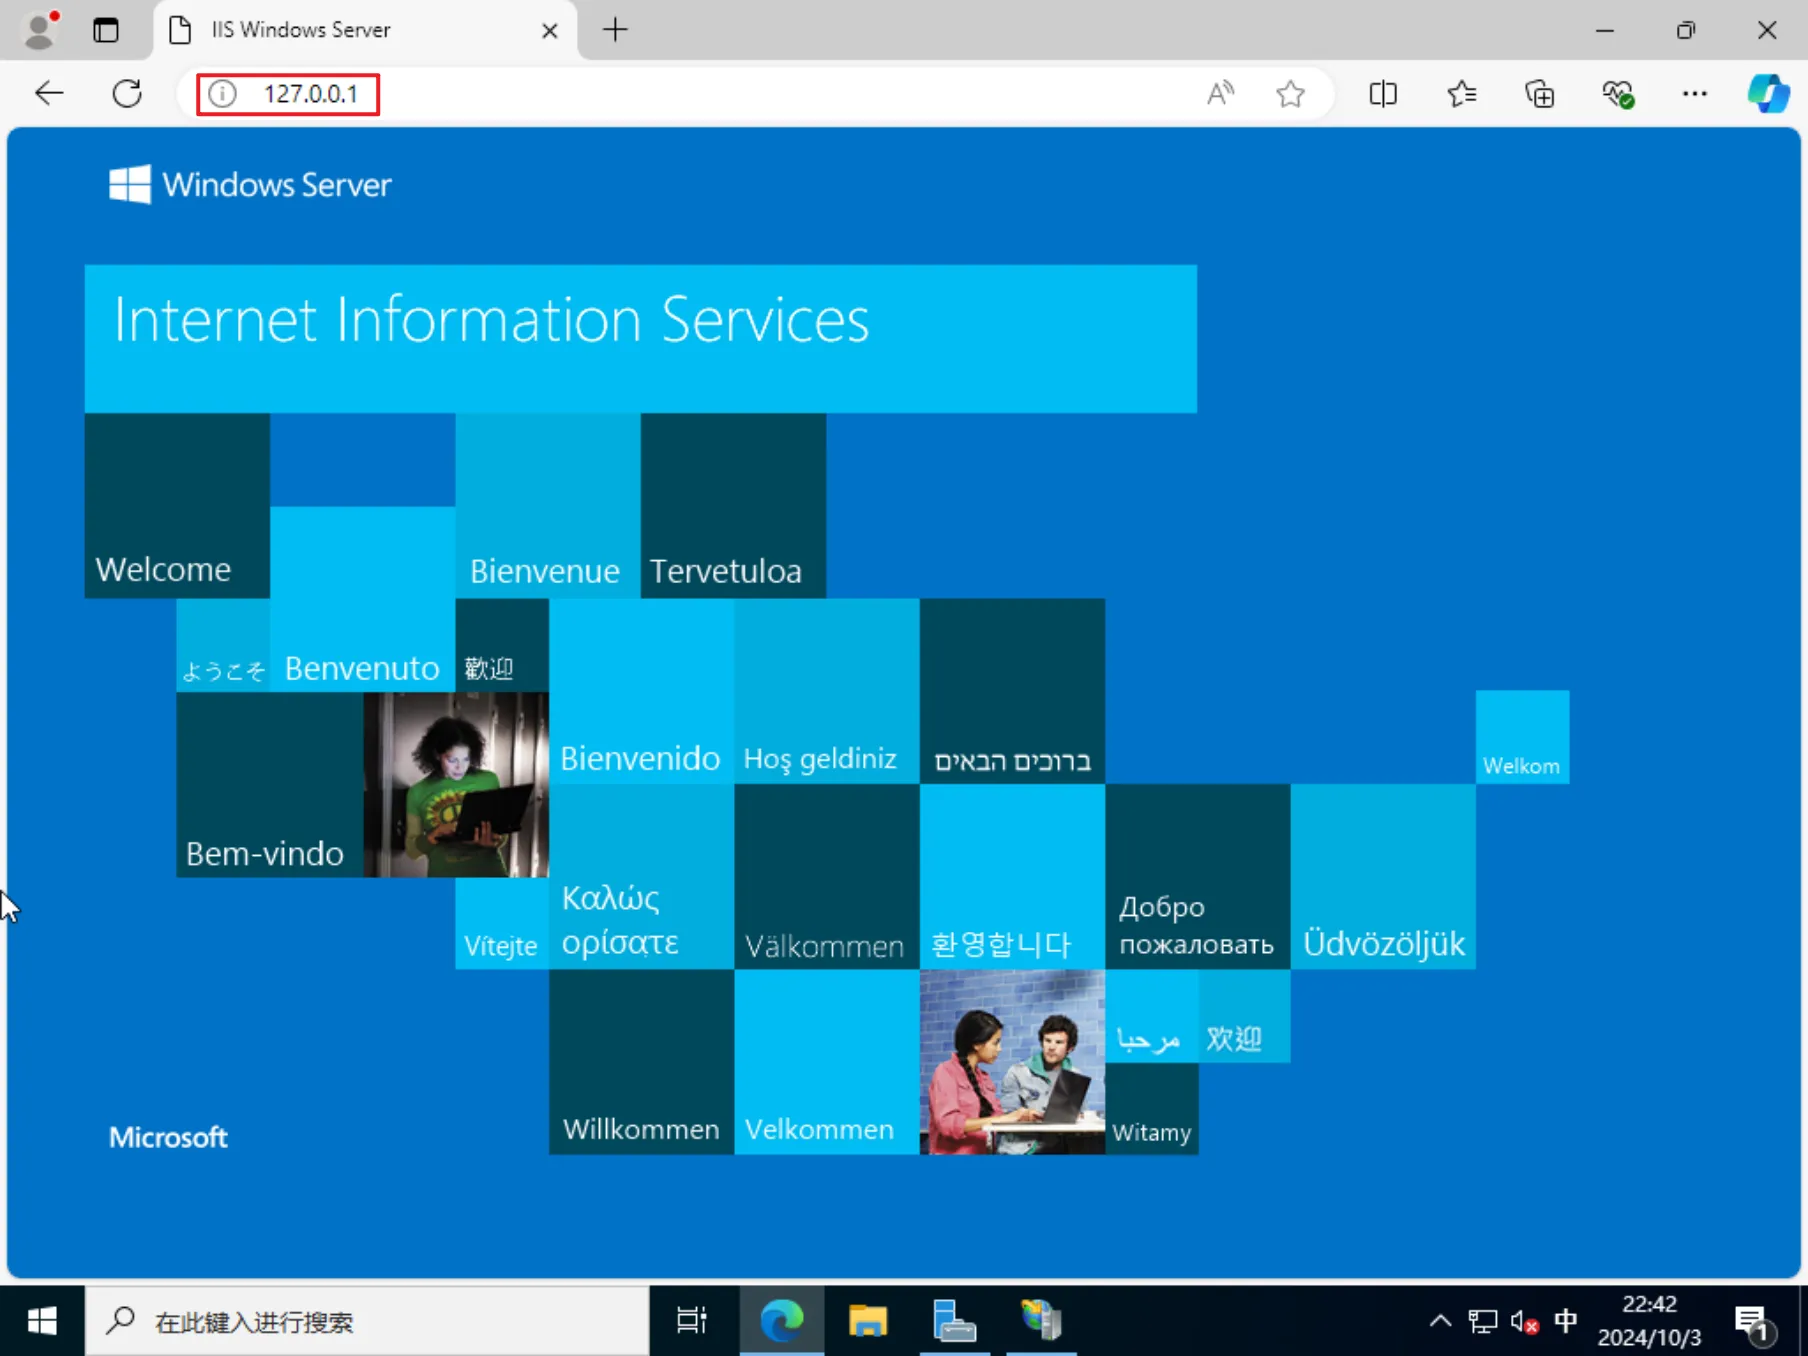Open clock showing 22:42
This screenshot has width=1808, height=1356.
1649,1322
